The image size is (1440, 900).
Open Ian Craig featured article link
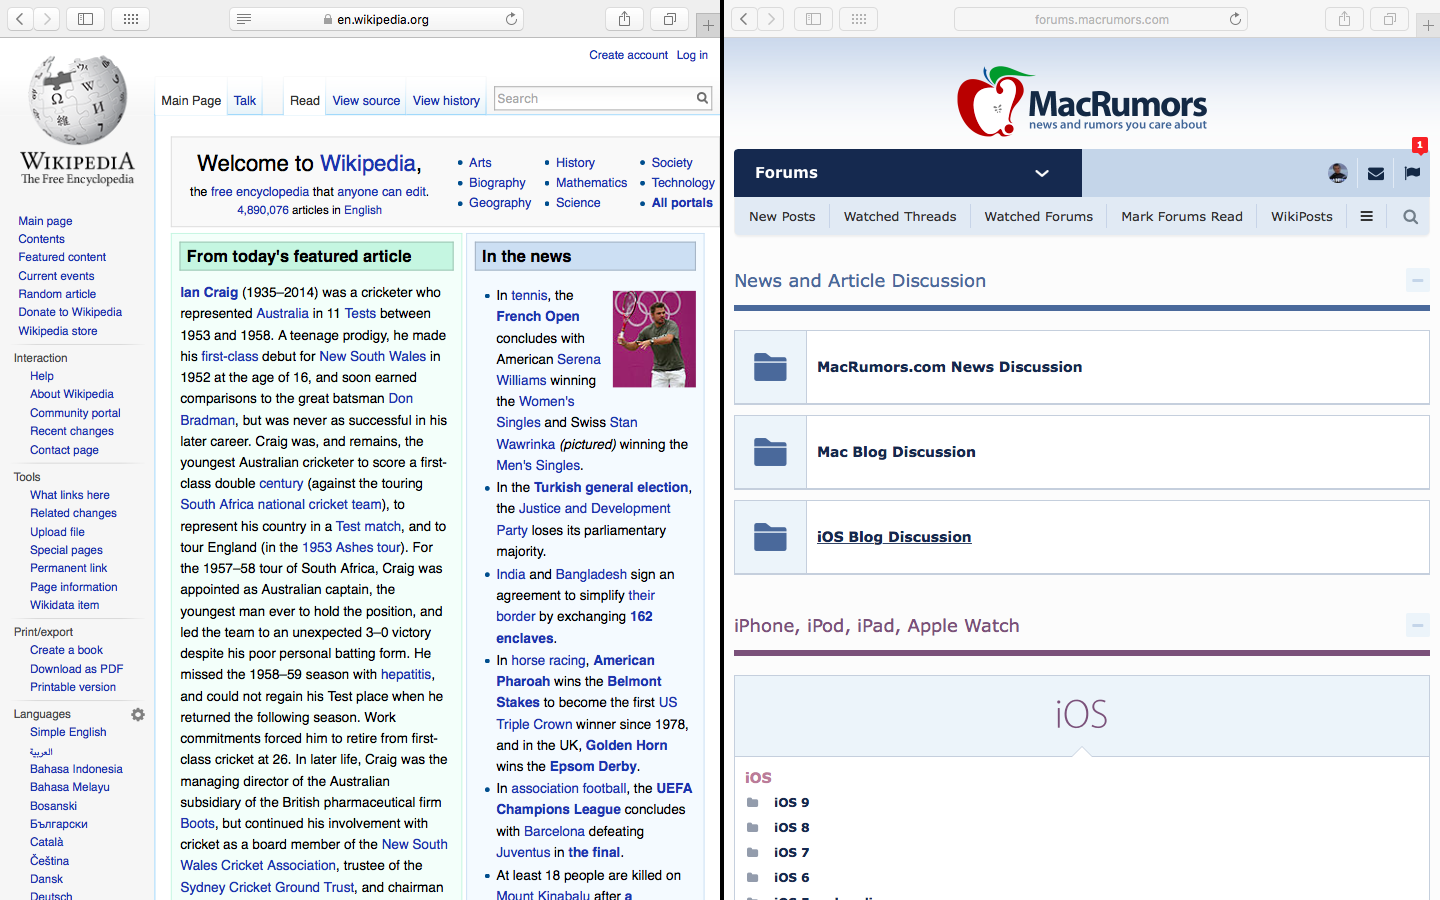click(209, 292)
